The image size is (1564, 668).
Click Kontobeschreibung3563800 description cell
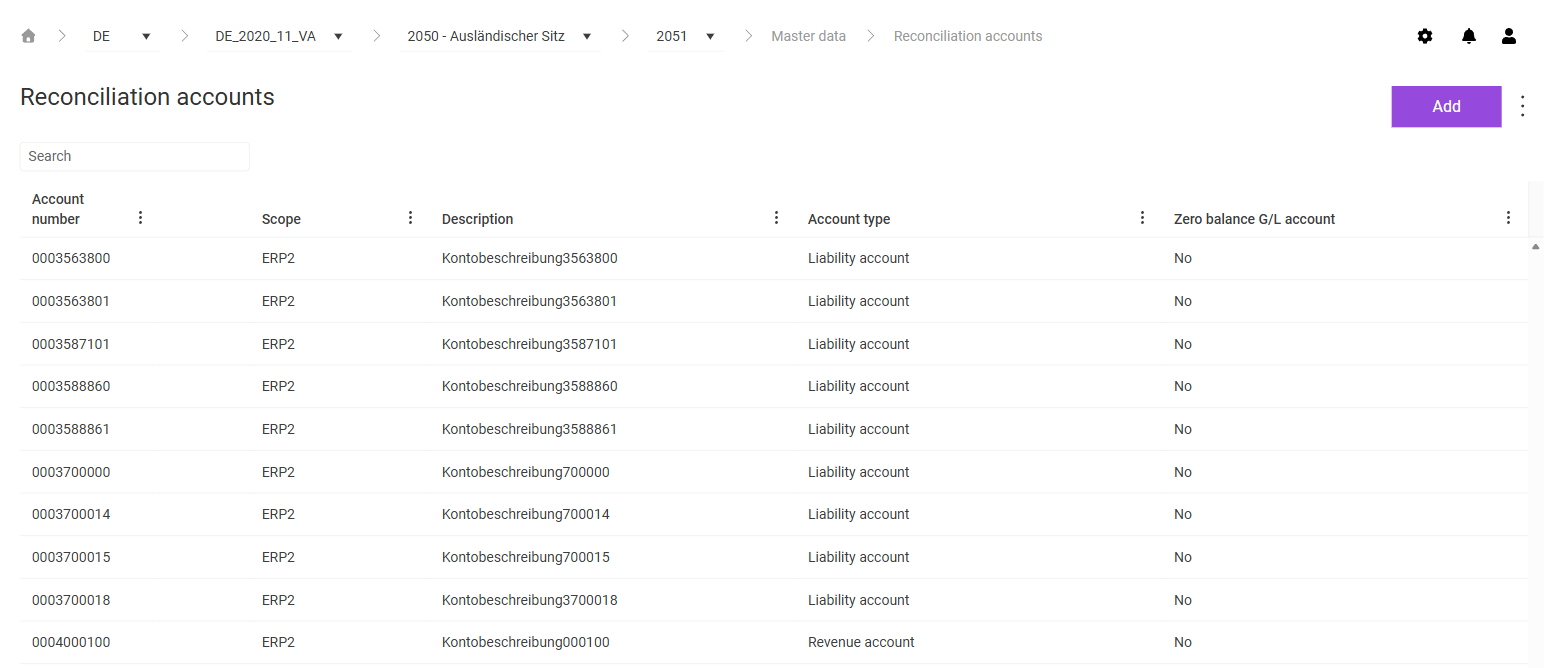530,258
